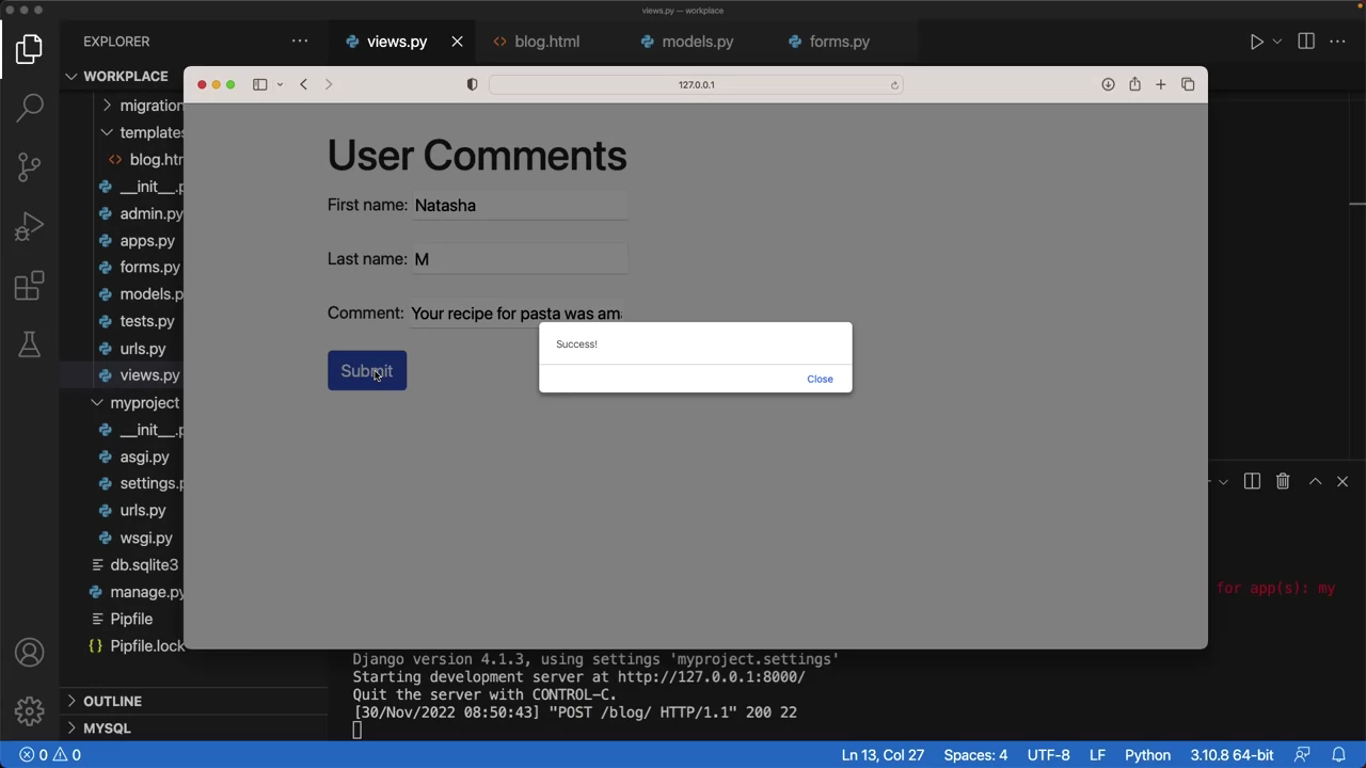
Task: Click the Submit button
Action: point(367,371)
